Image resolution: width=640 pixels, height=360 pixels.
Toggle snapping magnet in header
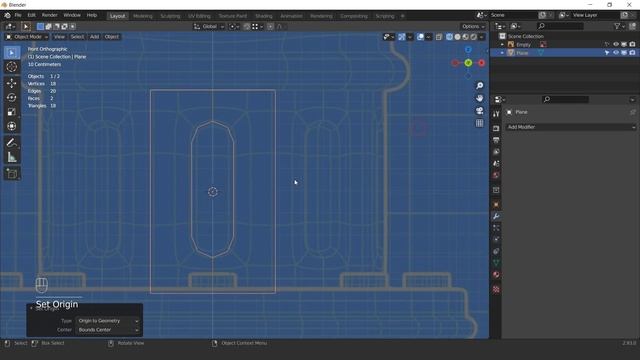click(x=247, y=27)
